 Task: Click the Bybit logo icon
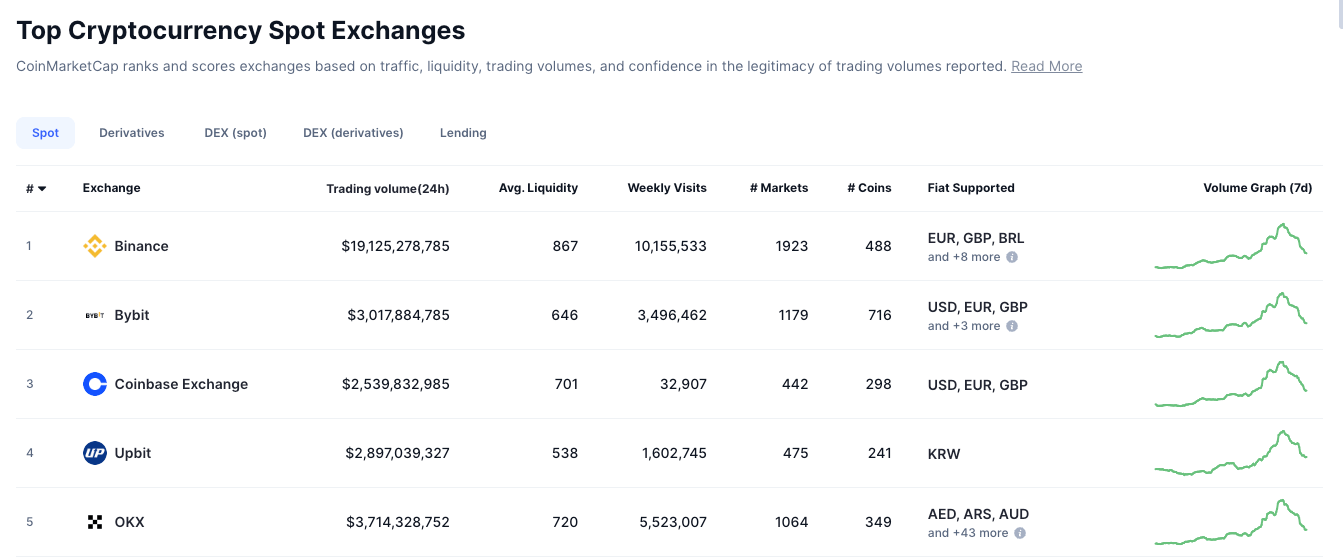pyautogui.click(x=95, y=315)
